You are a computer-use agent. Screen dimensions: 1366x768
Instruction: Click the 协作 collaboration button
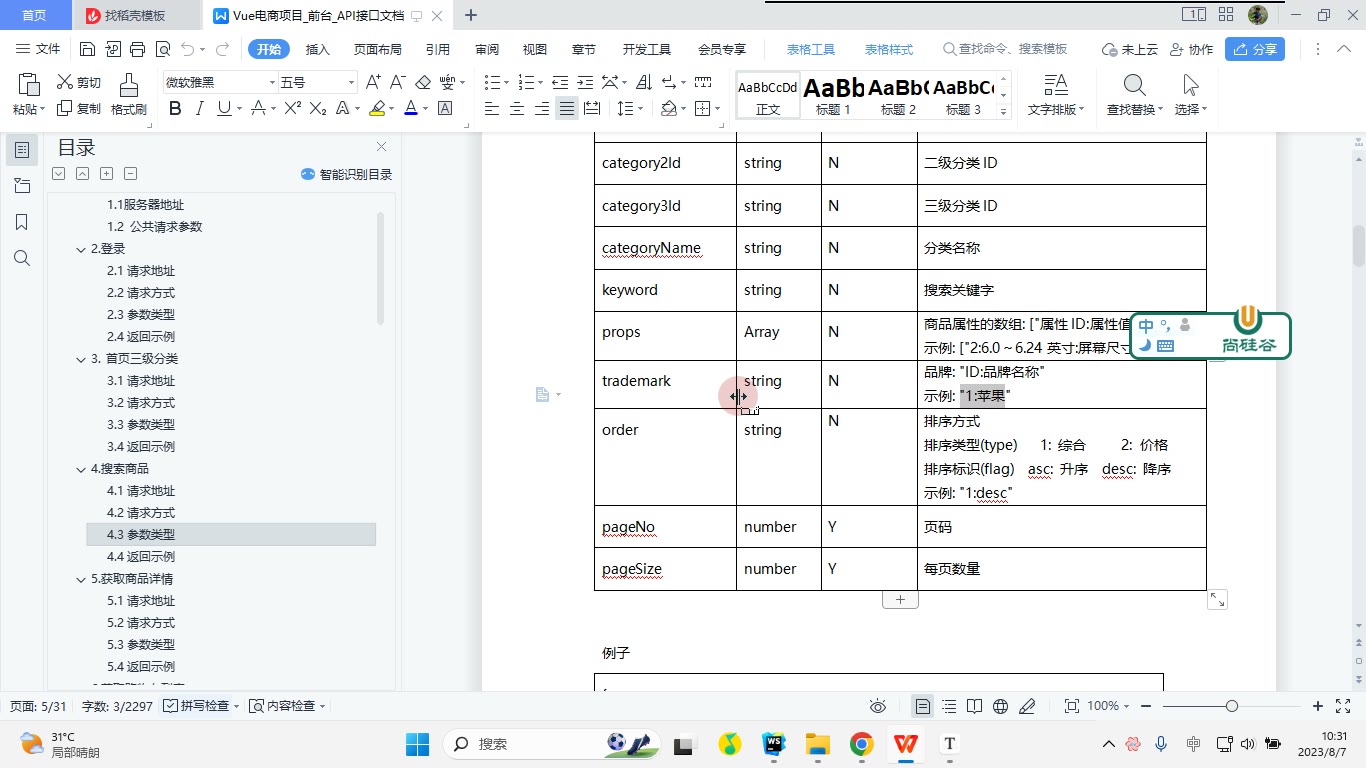(1190, 49)
